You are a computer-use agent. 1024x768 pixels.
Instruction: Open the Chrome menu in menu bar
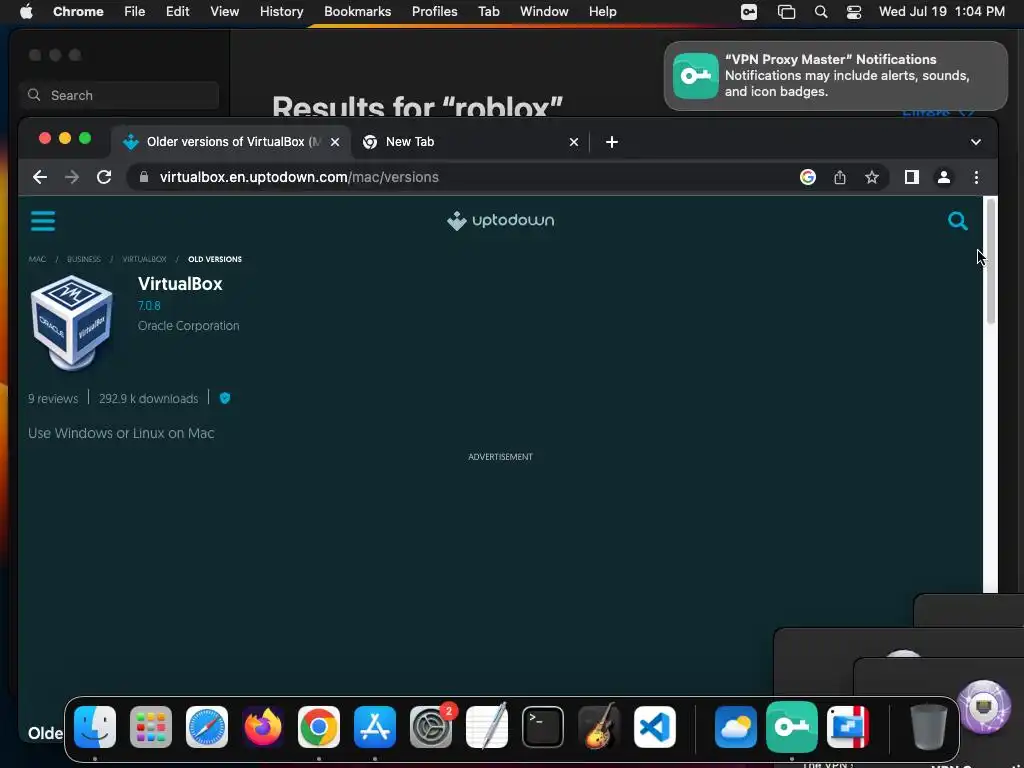click(x=78, y=12)
